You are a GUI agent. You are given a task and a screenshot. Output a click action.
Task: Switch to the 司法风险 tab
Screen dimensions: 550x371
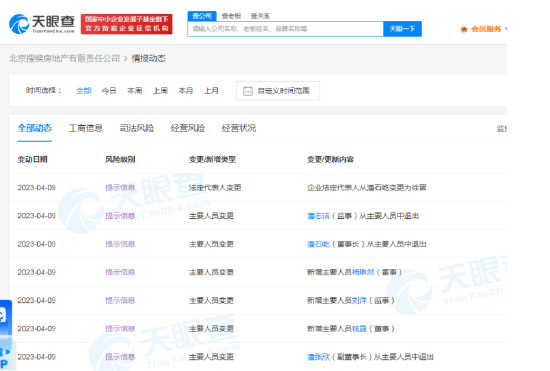(137, 128)
